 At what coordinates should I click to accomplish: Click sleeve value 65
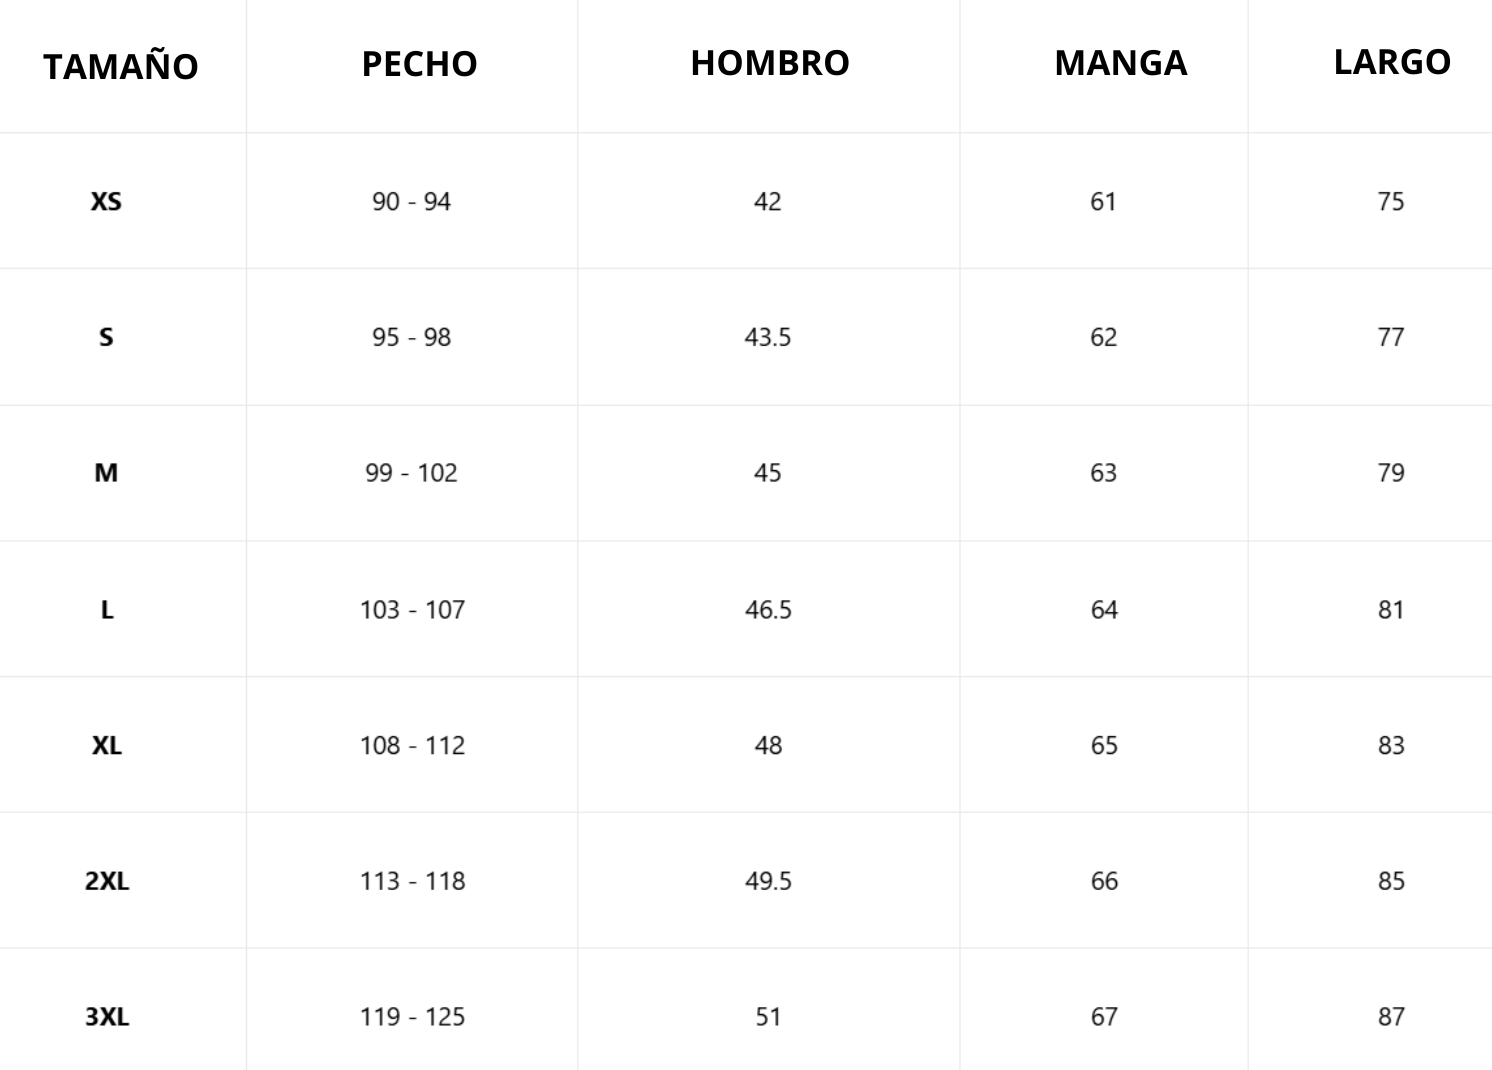point(1104,745)
